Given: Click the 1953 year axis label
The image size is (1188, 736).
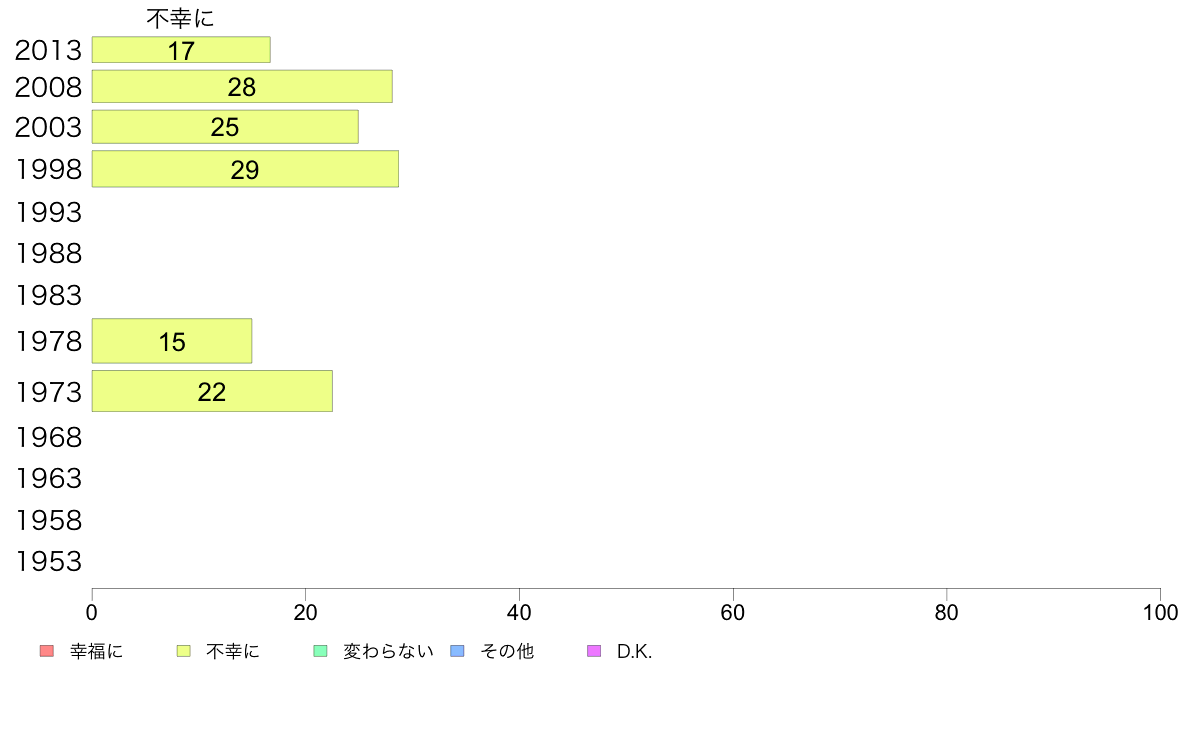Looking at the screenshot, I should [x=48, y=562].
